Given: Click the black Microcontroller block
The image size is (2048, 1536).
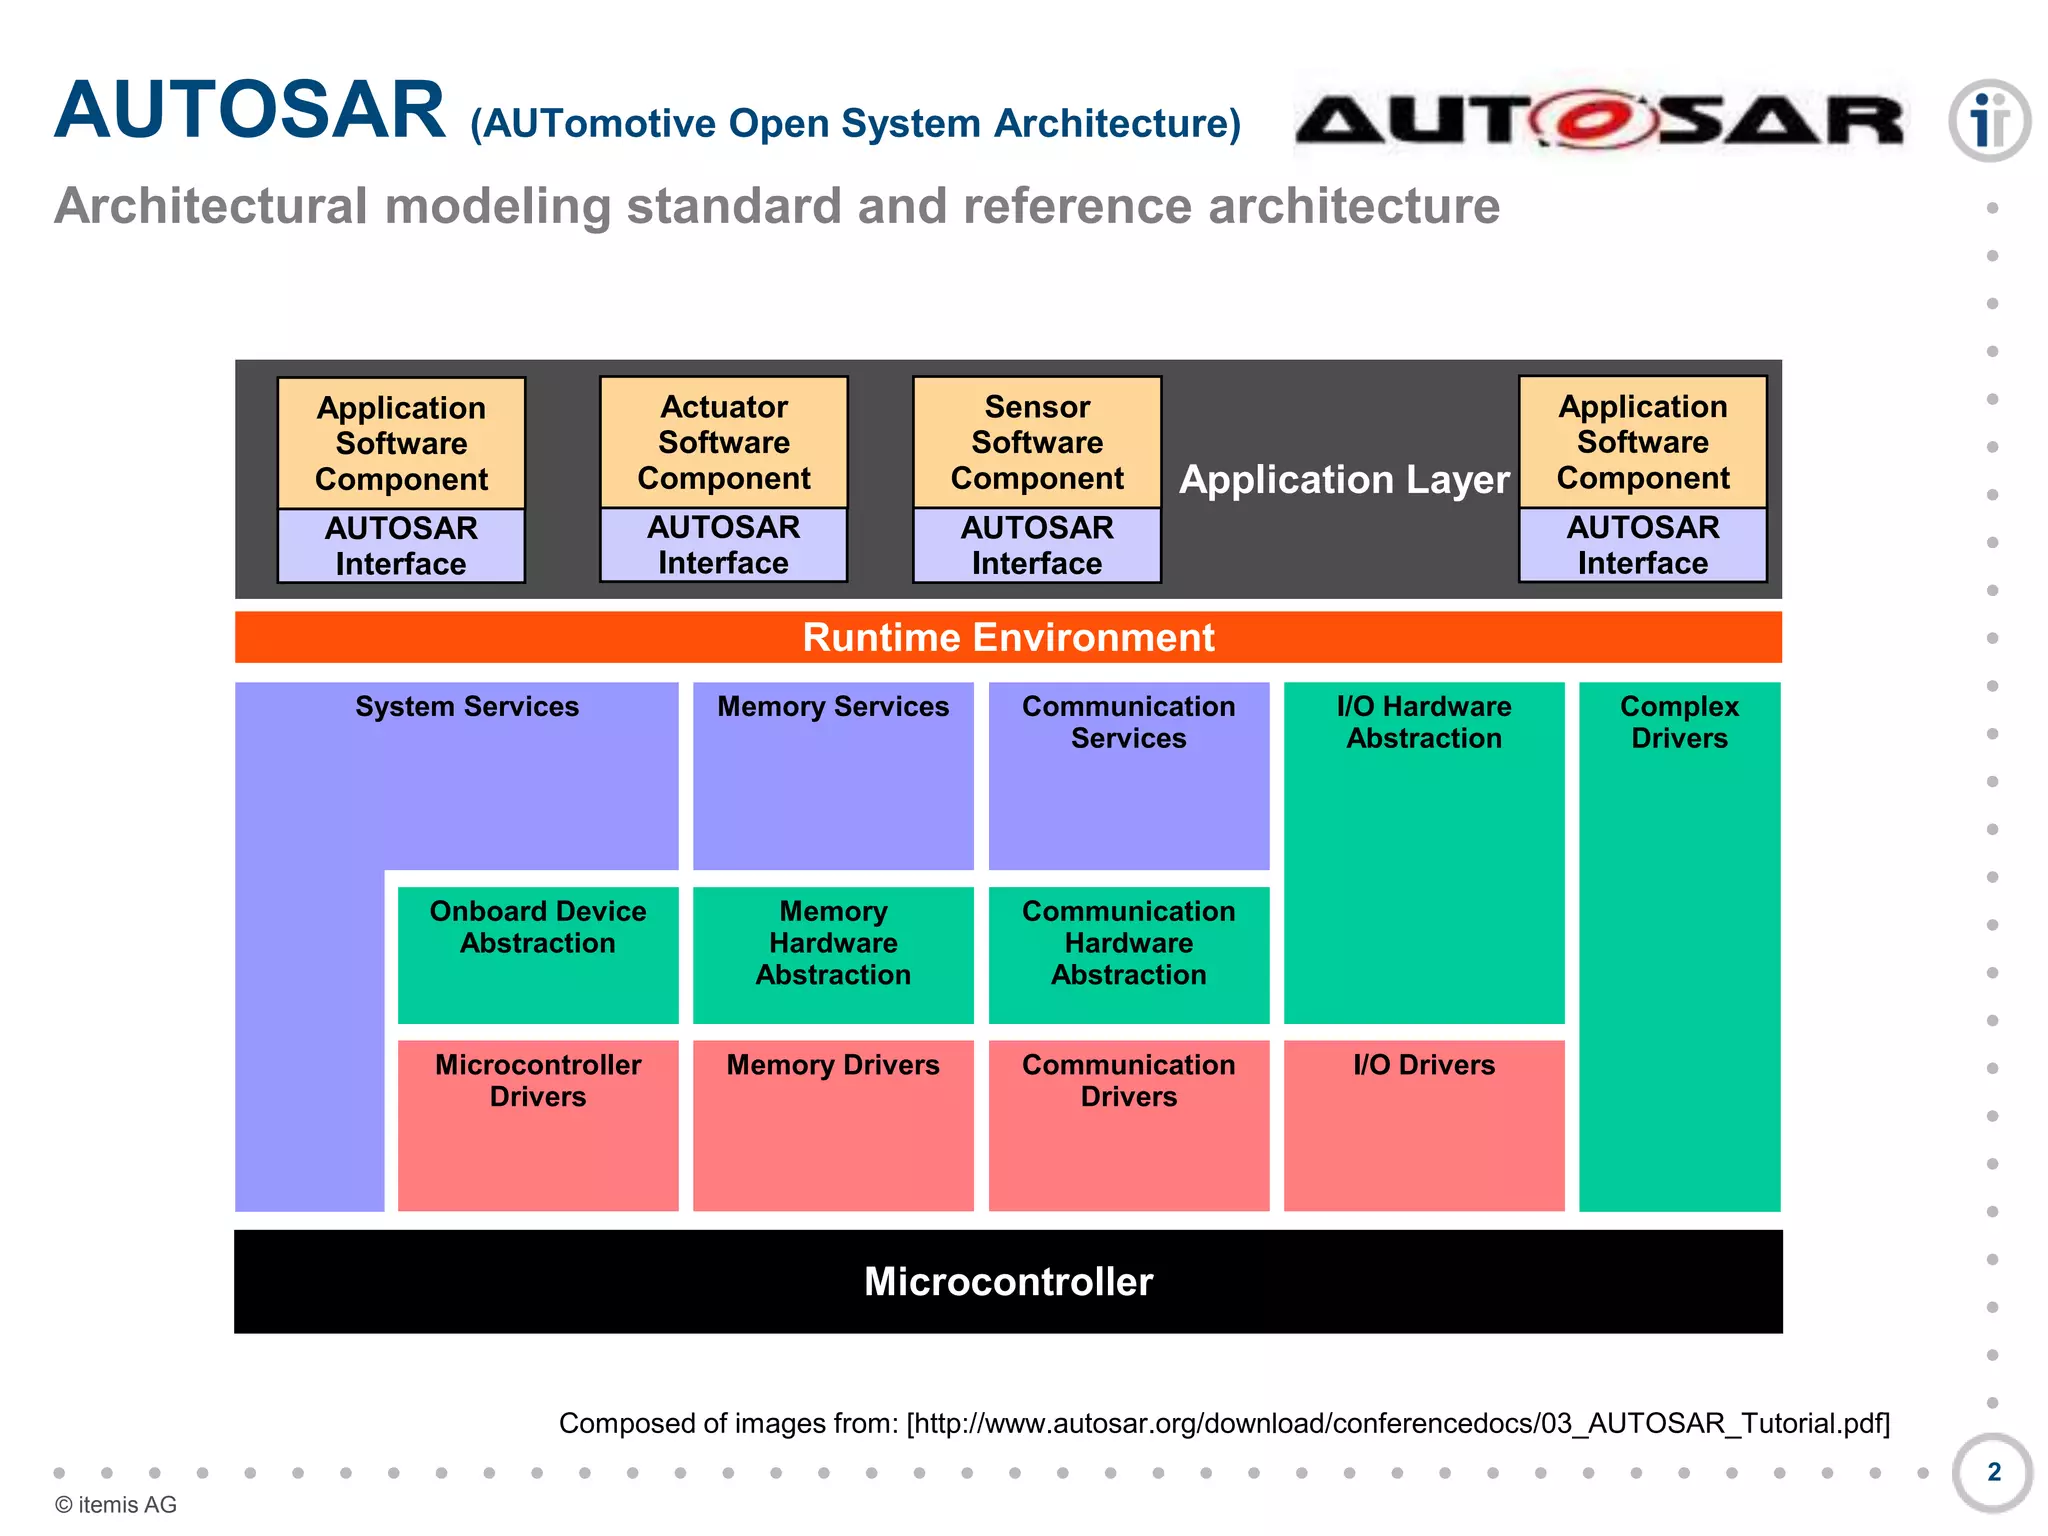Looking at the screenshot, I should point(1008,1281).
